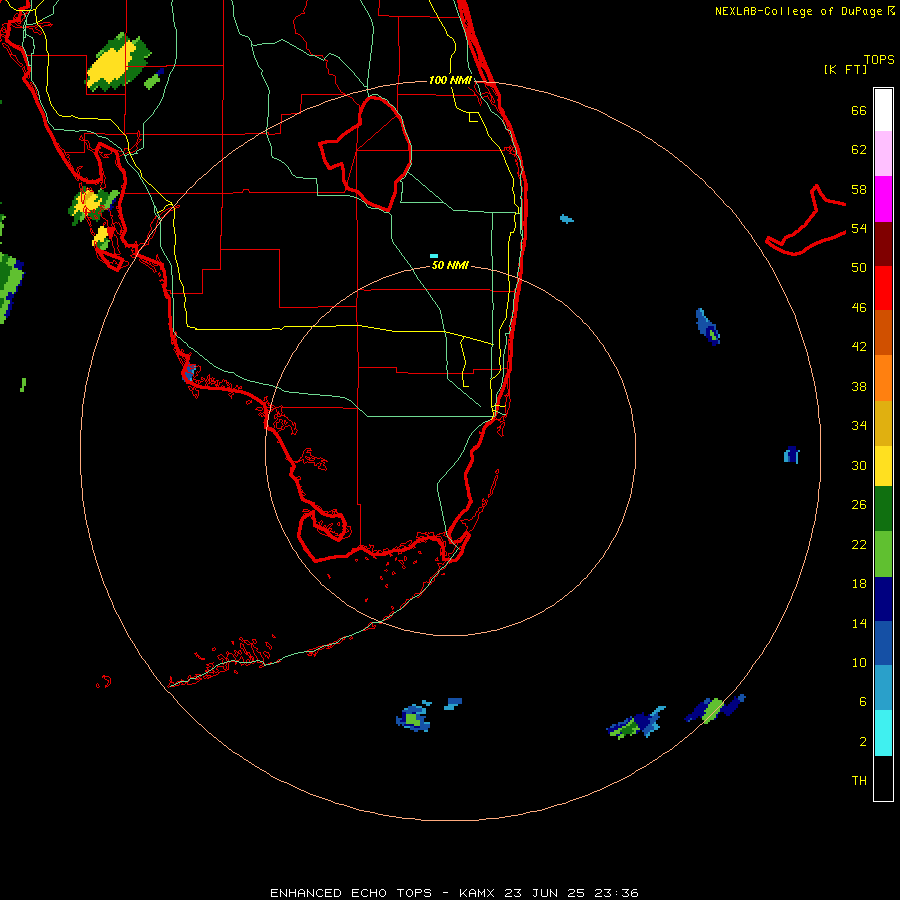The width and height of the screenshot is (900, 900).
Task: Click the green streak echo crossing the 100 NMI ring
Action: (714, 709)
